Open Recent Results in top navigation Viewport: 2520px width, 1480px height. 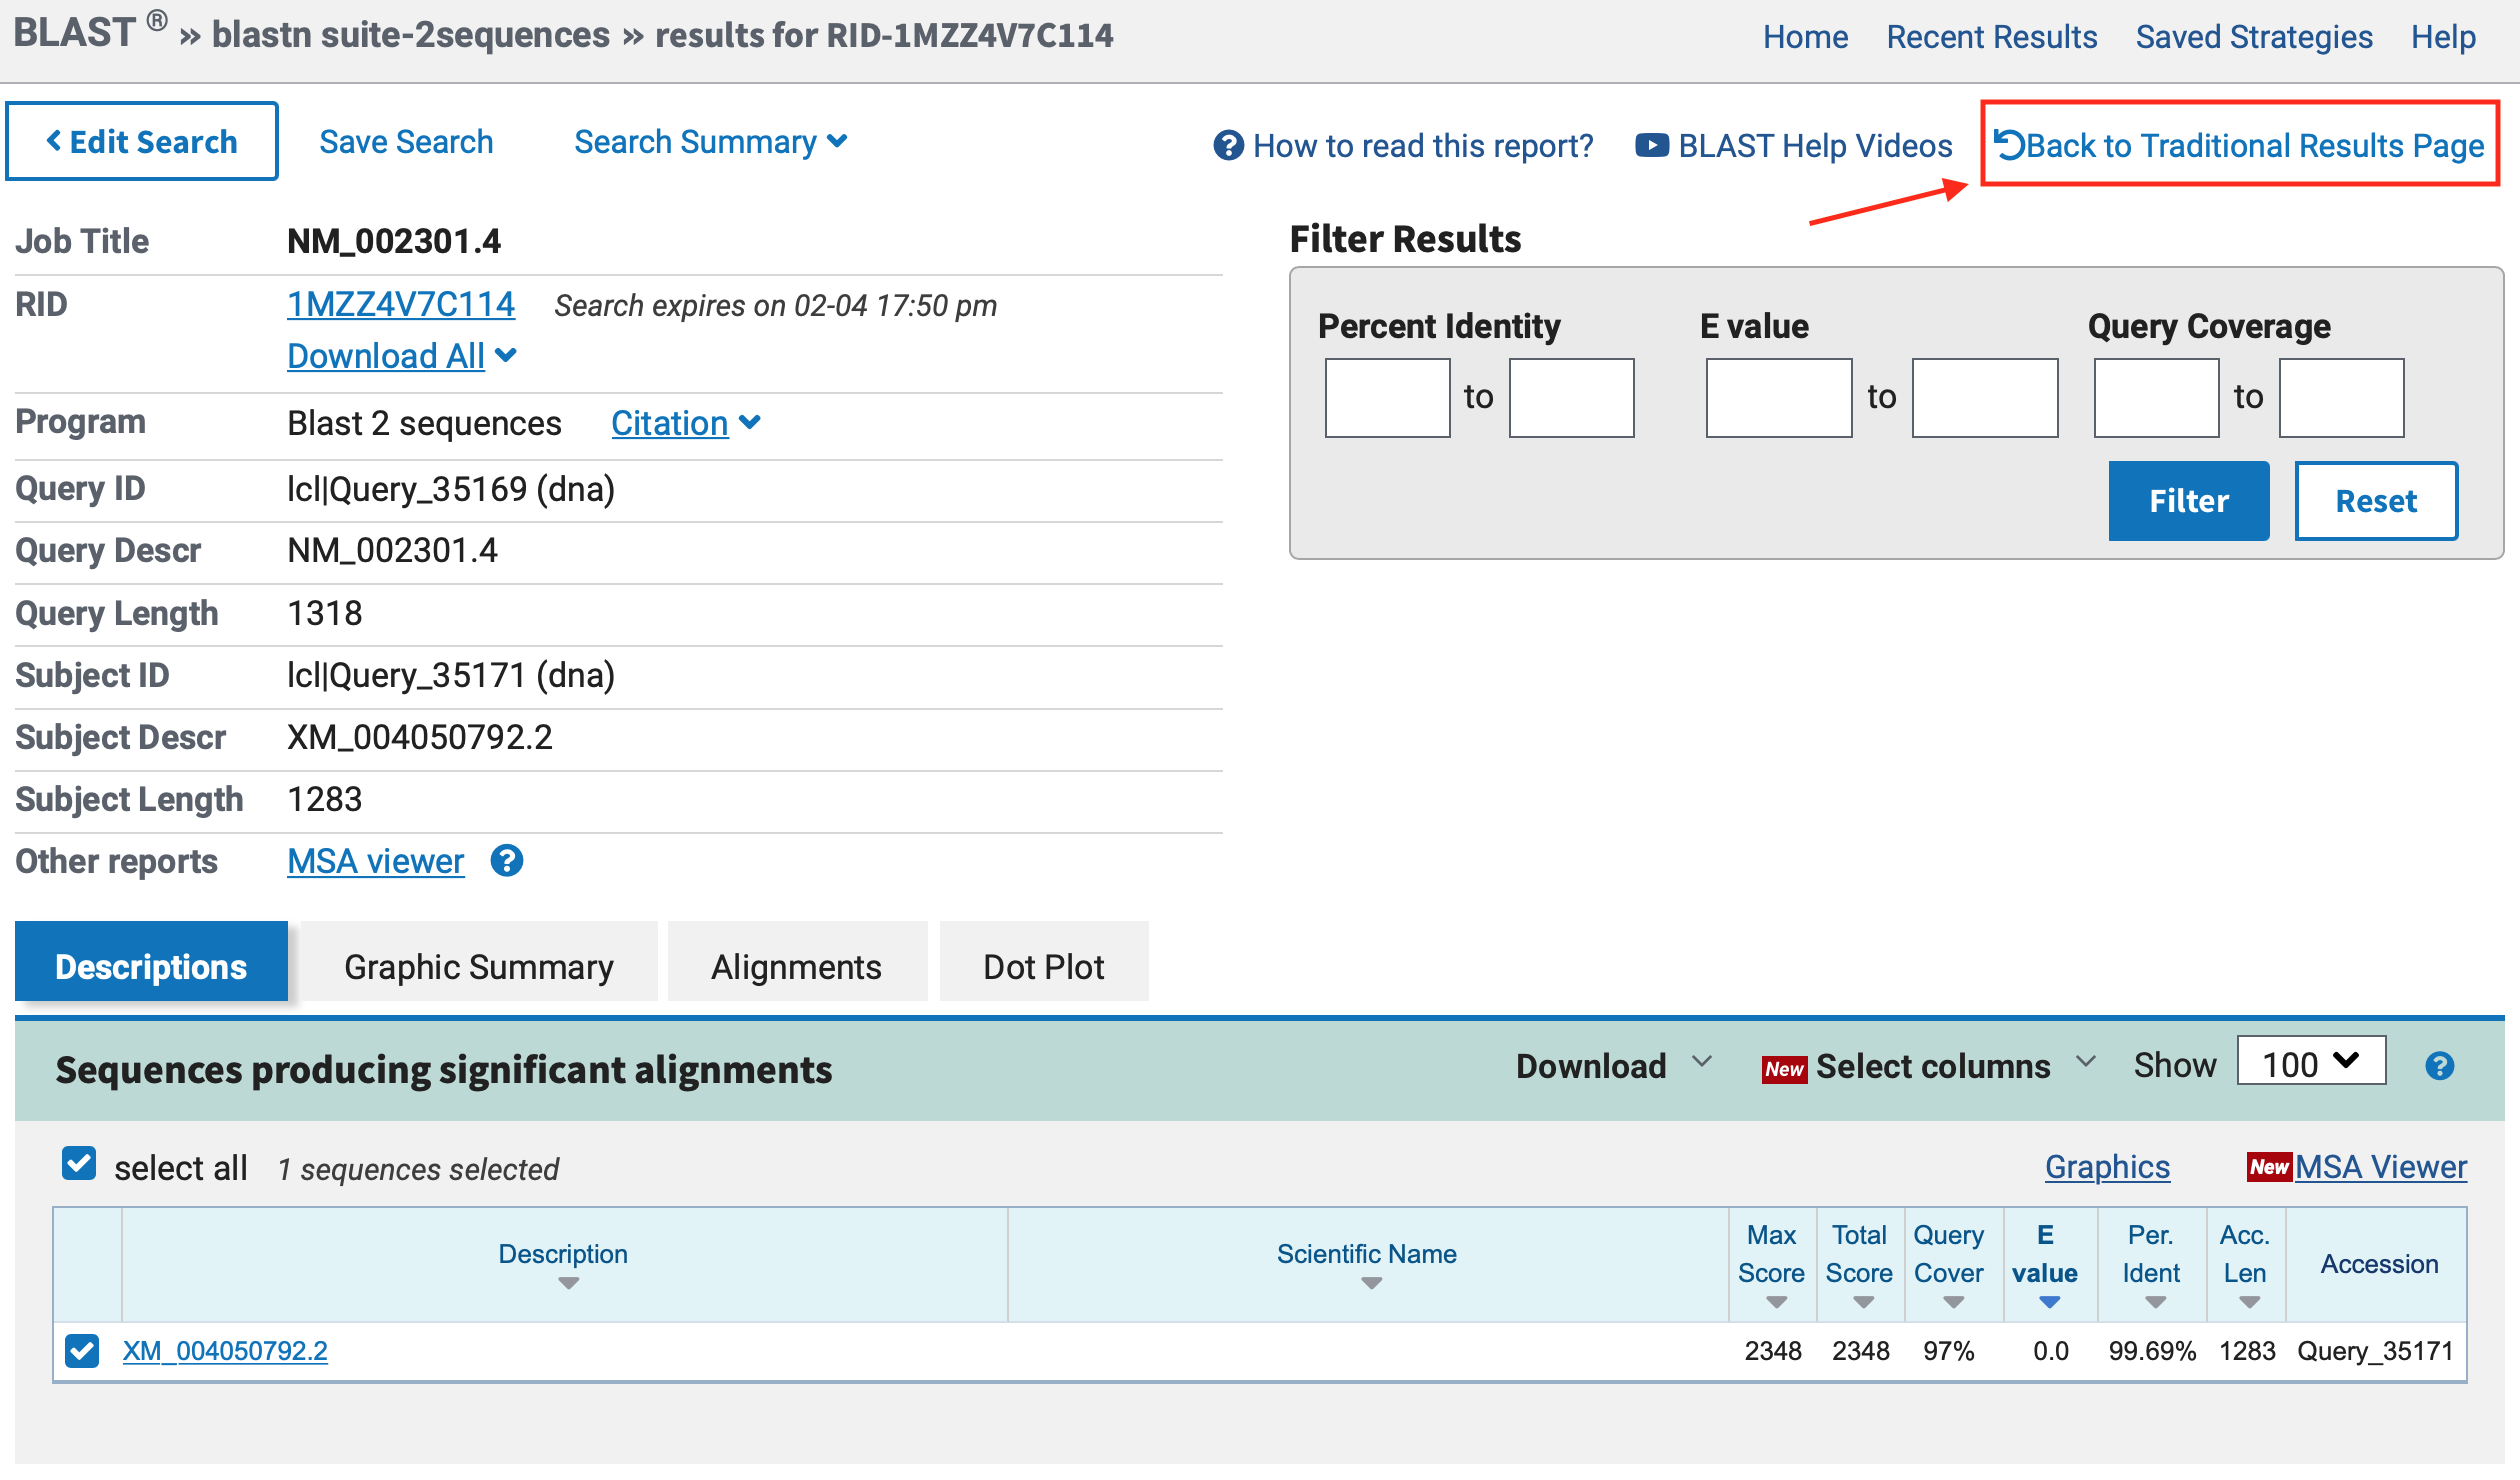(x=1991, y=37)
